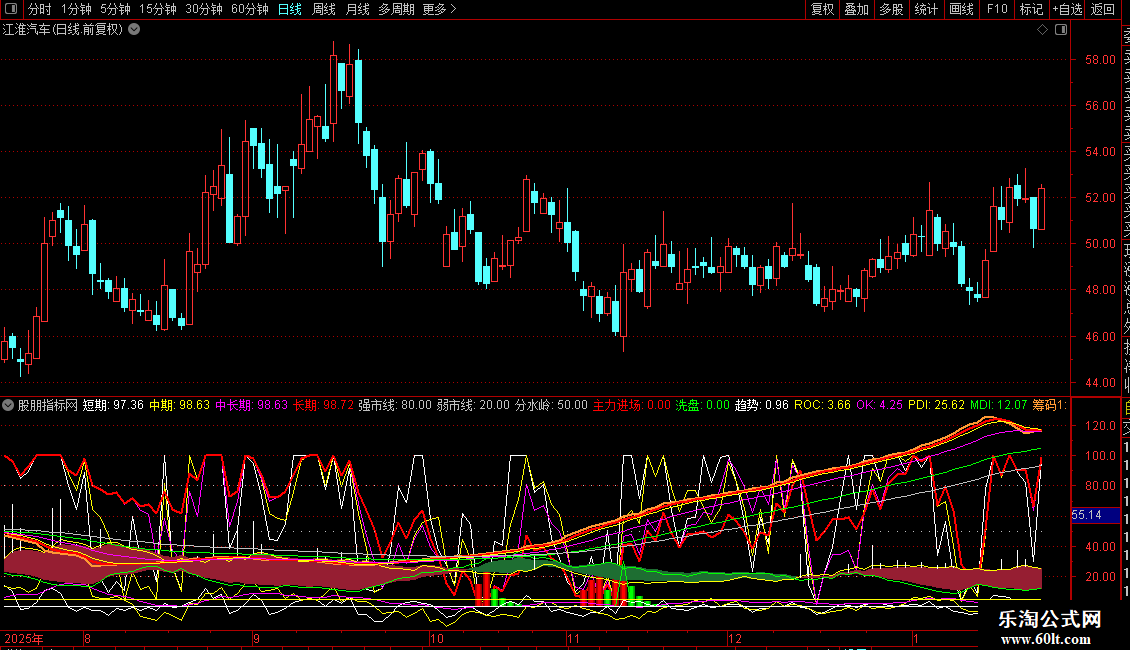Screen dimensions: 1130x650
Task: Toggle the right side panel icon
Action: click(x=1060, y=29)
